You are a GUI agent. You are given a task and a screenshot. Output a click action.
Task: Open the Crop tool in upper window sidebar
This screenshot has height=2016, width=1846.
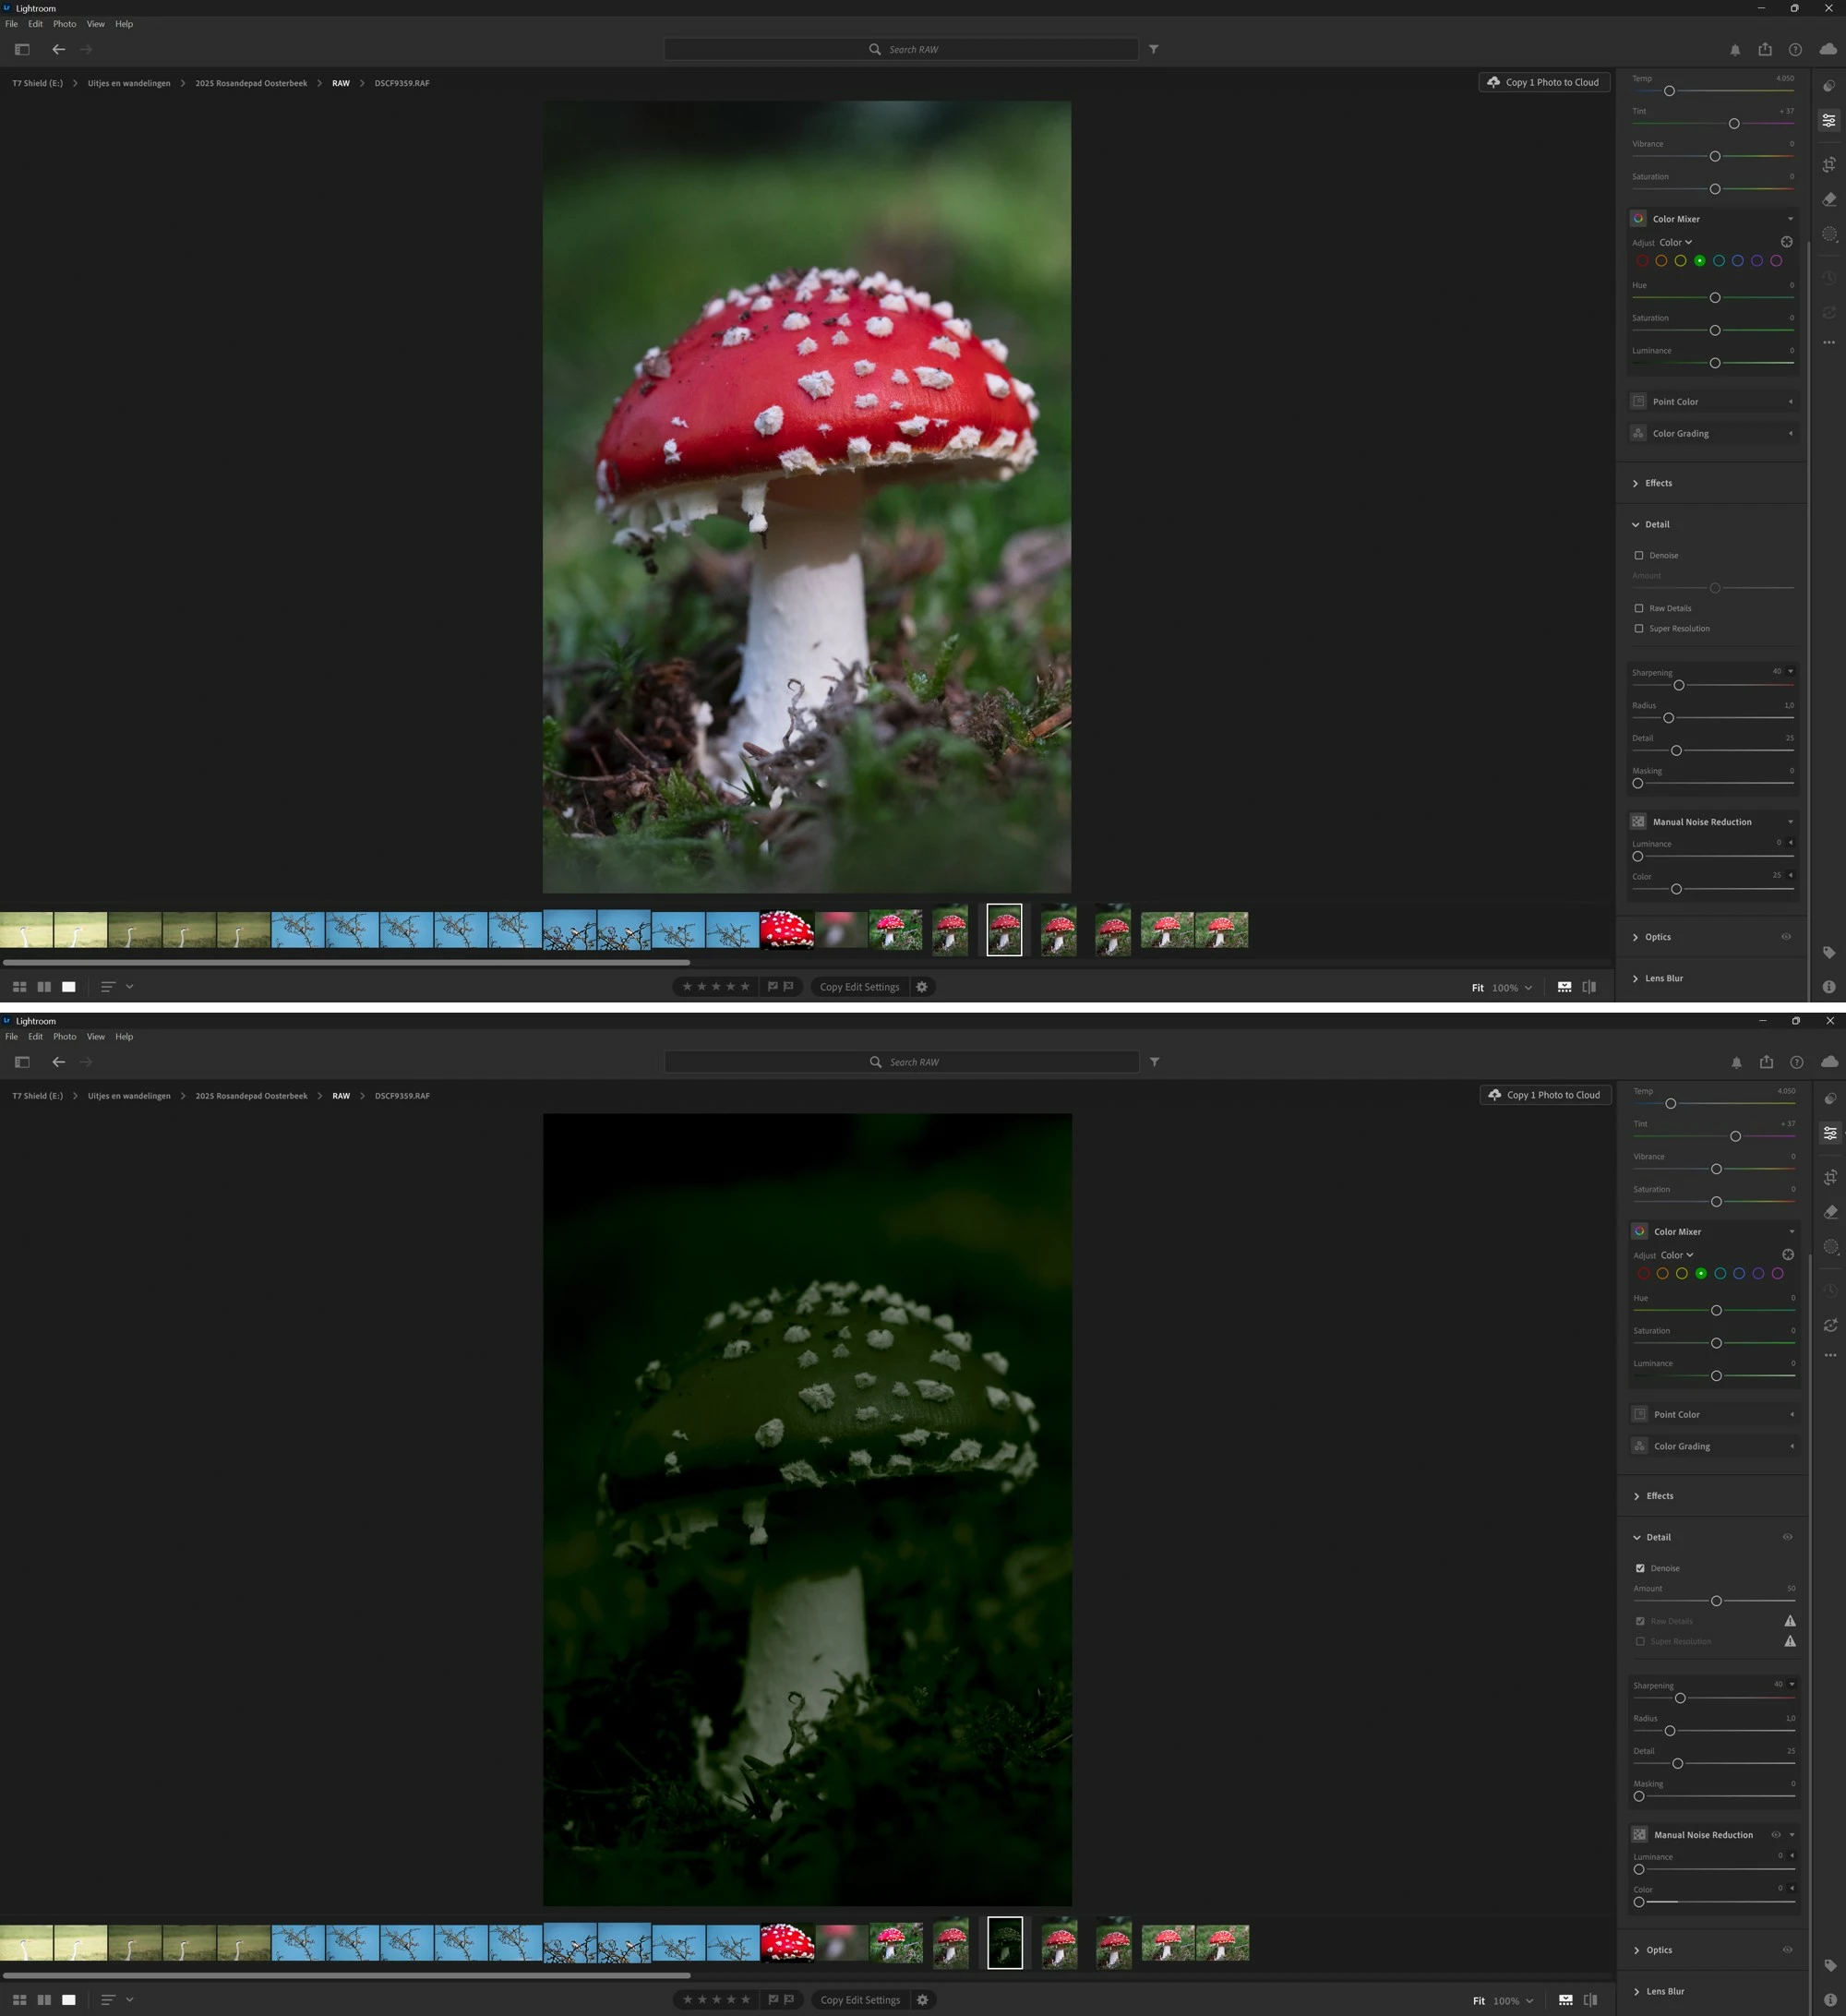(1829, 164)
